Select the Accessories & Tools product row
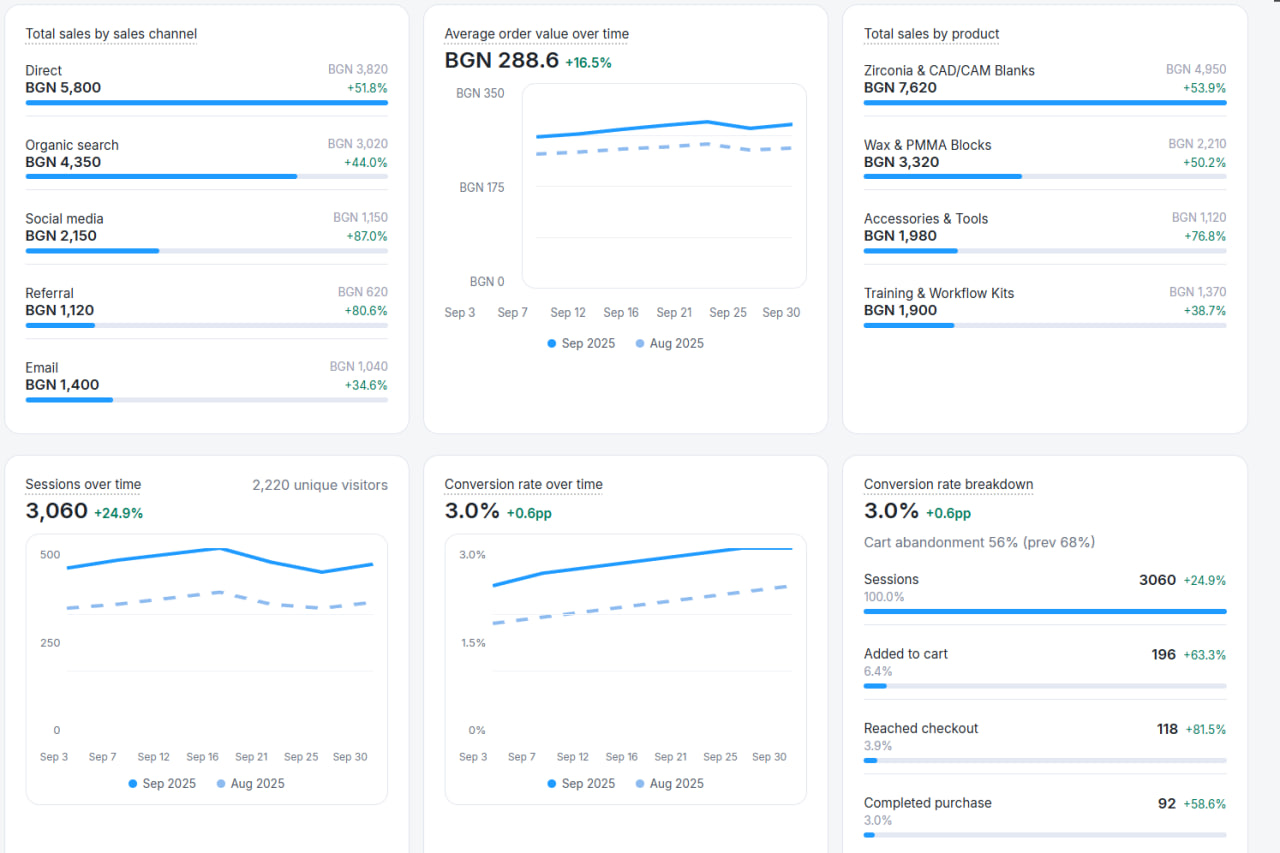Screen dimensions: 1280x853 point(1044,227)
